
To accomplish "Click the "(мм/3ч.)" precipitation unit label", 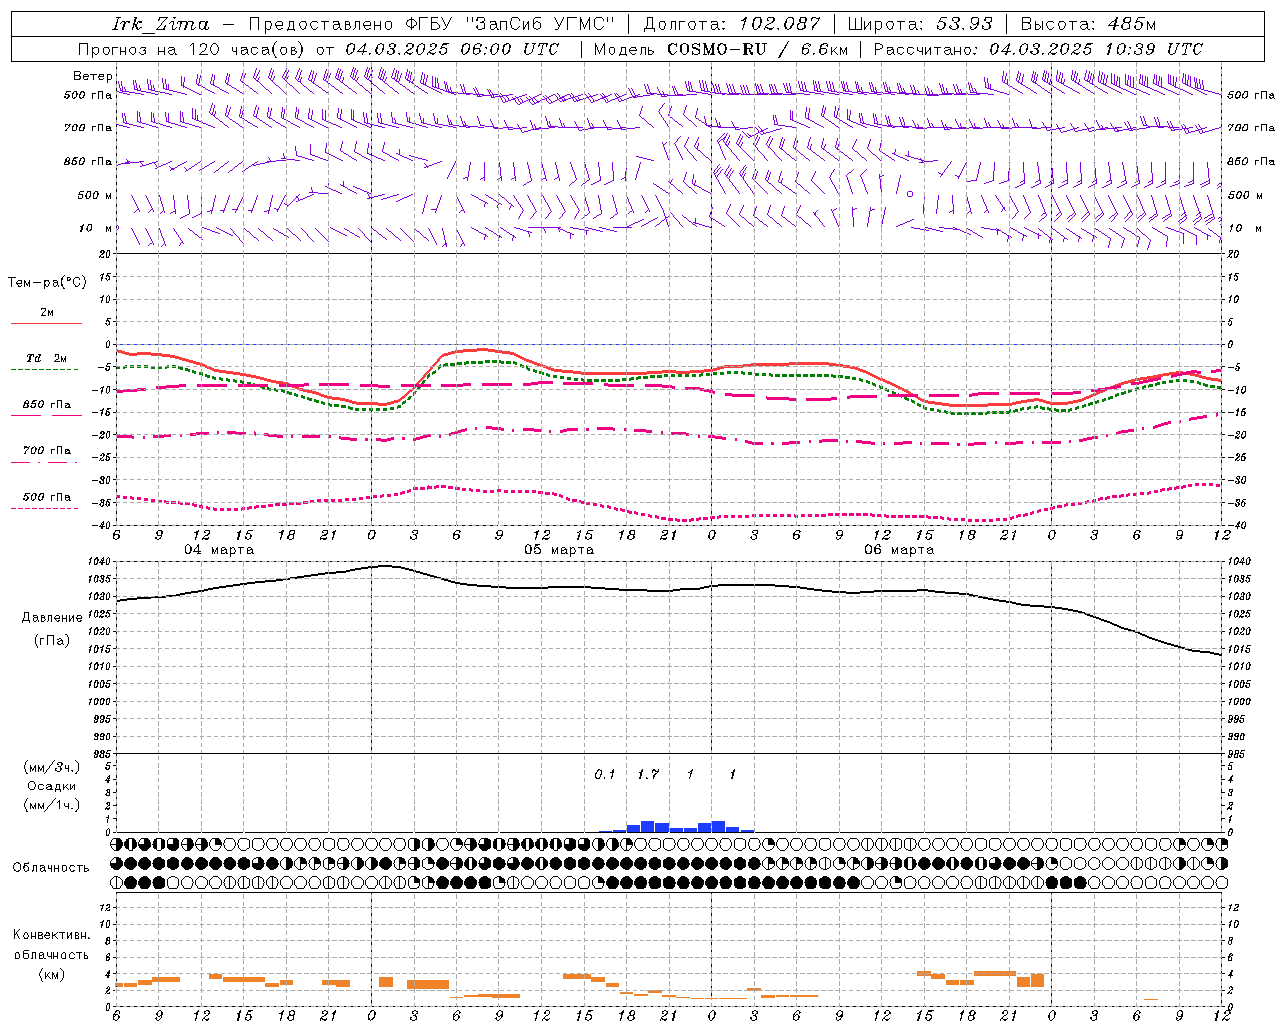I will 52,767.
